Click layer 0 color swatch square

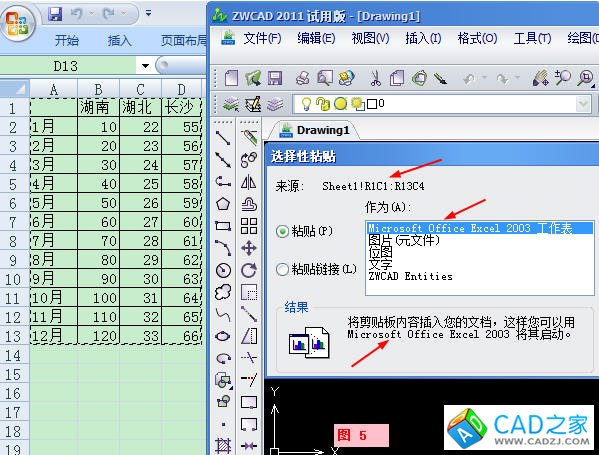click(371, 104)
